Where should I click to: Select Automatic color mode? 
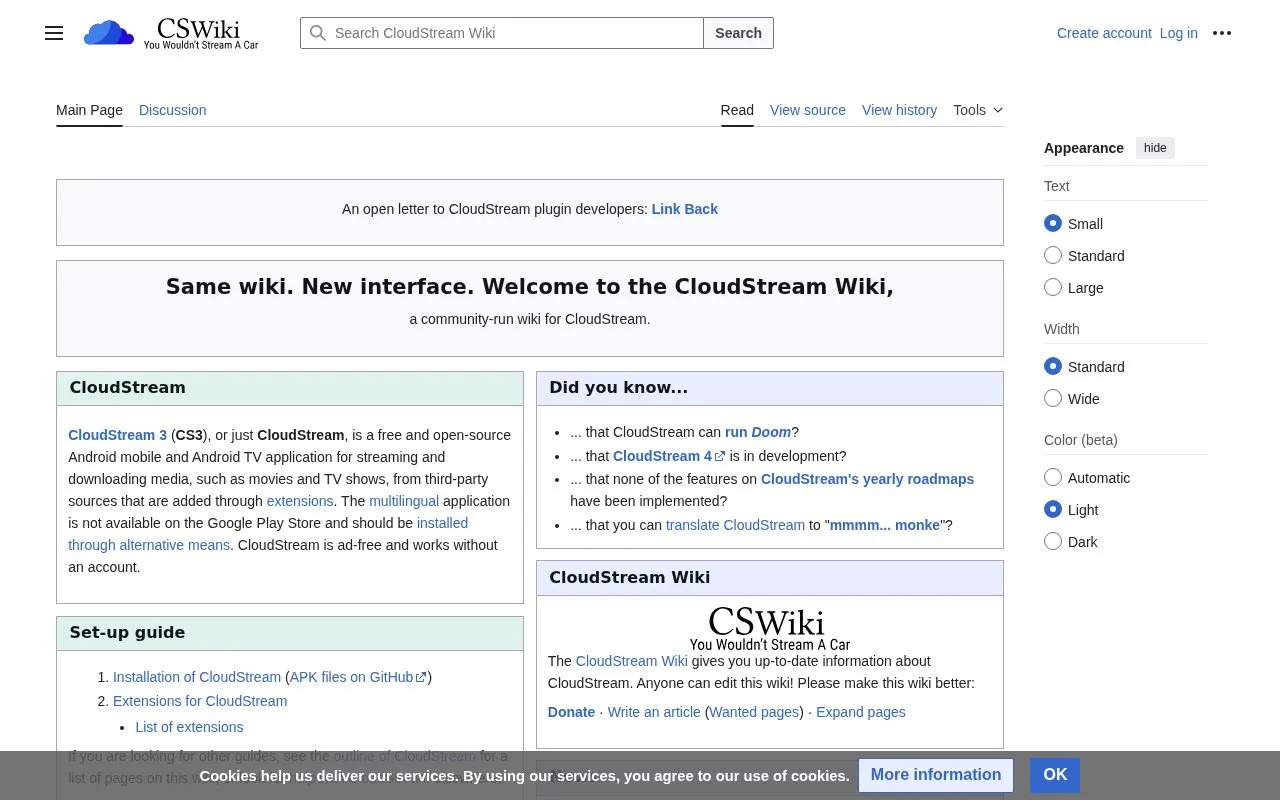coord(1053,478)
